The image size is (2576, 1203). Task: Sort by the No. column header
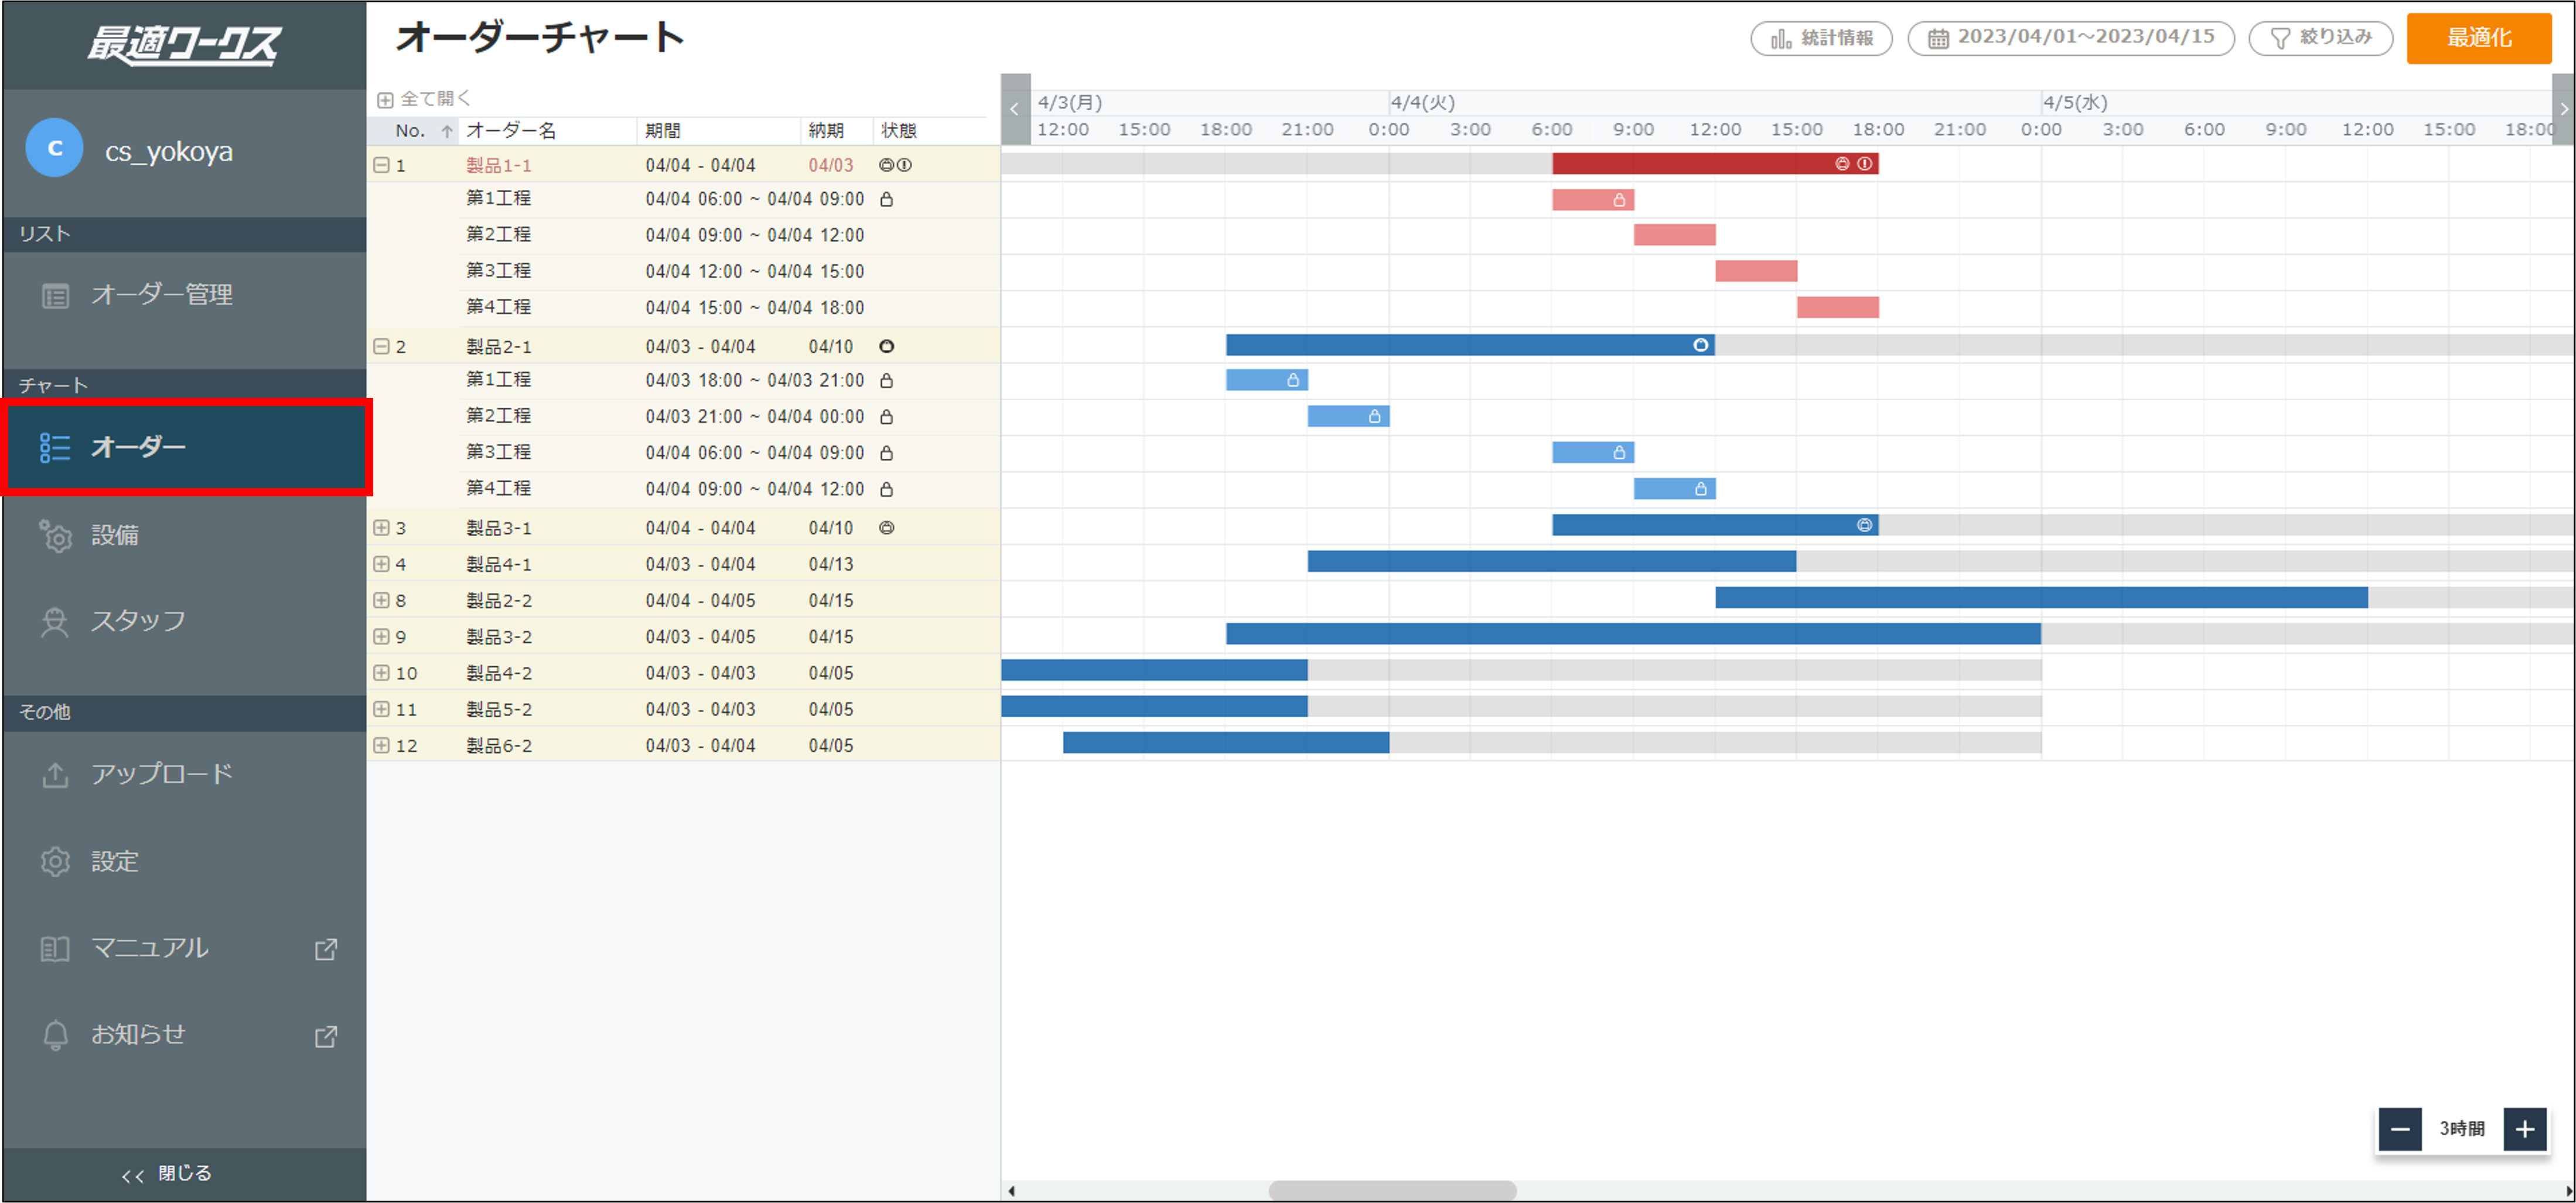[x=411, y=131]
